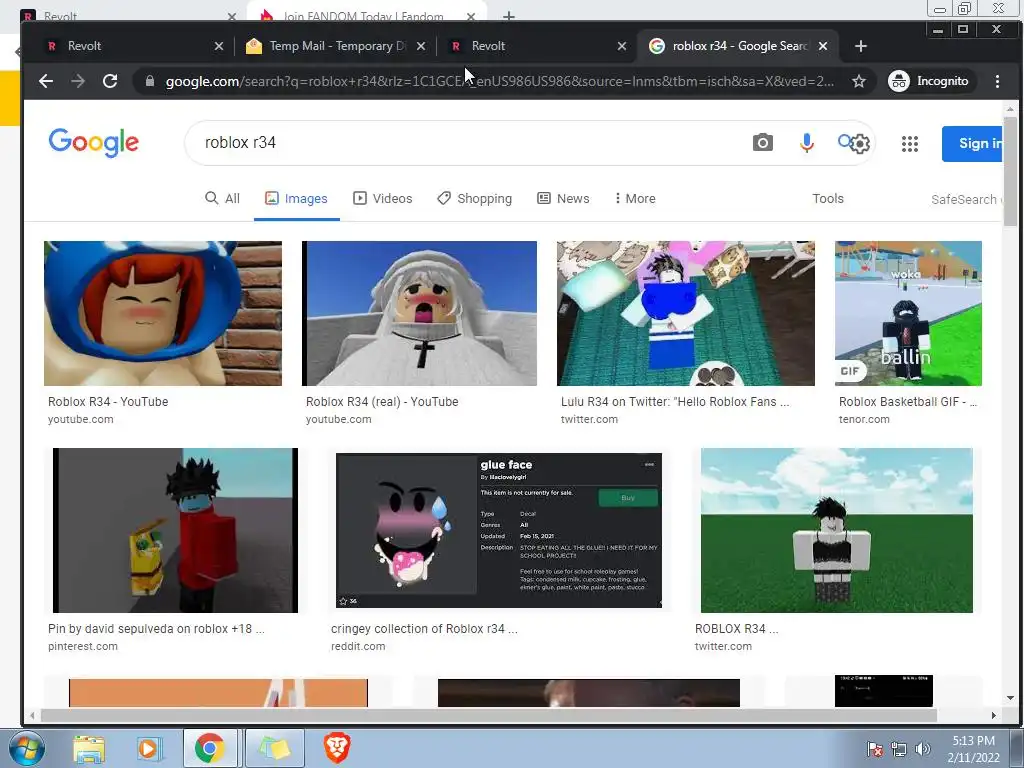Click the horizontal scrollbar left arrow
1024x768 pixels.
tap(31, 716)
